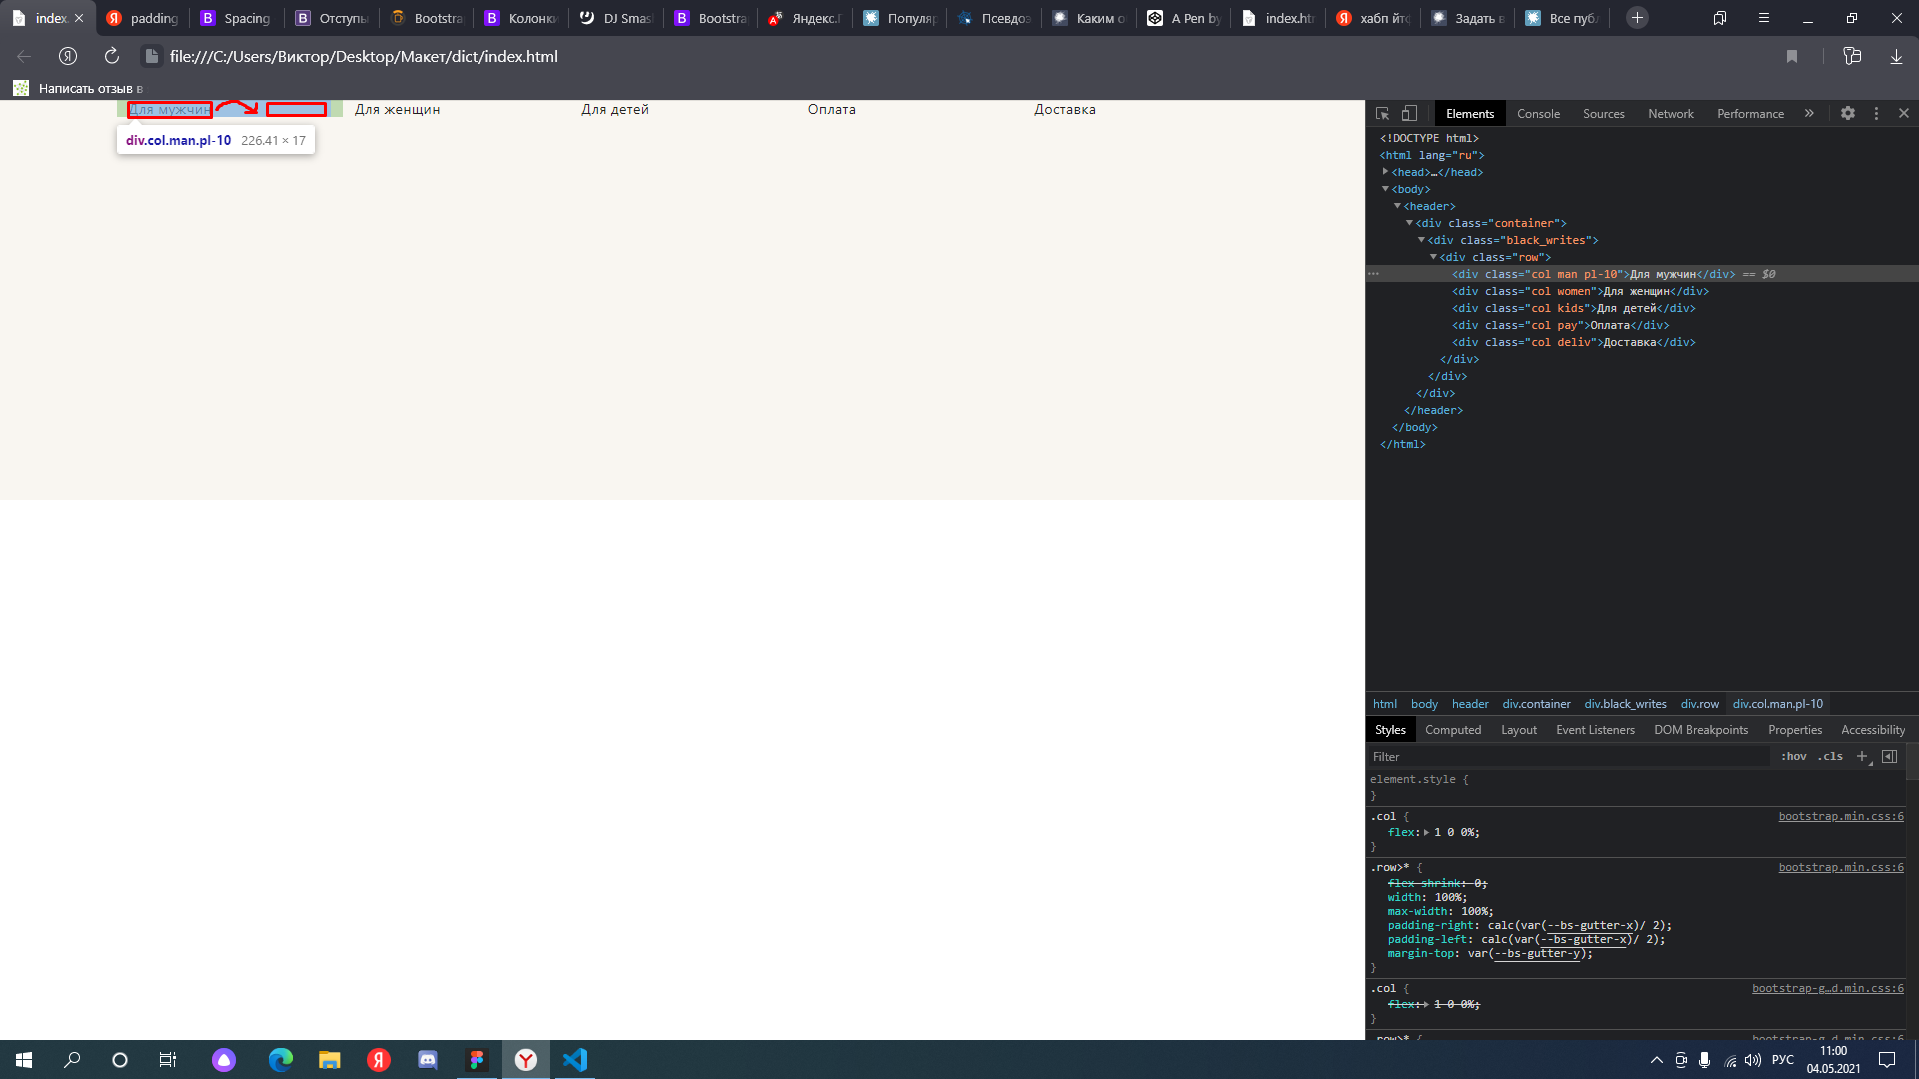Close the DevTools panel
Screen dimensions: 1919x1079
click(1904, 114)
